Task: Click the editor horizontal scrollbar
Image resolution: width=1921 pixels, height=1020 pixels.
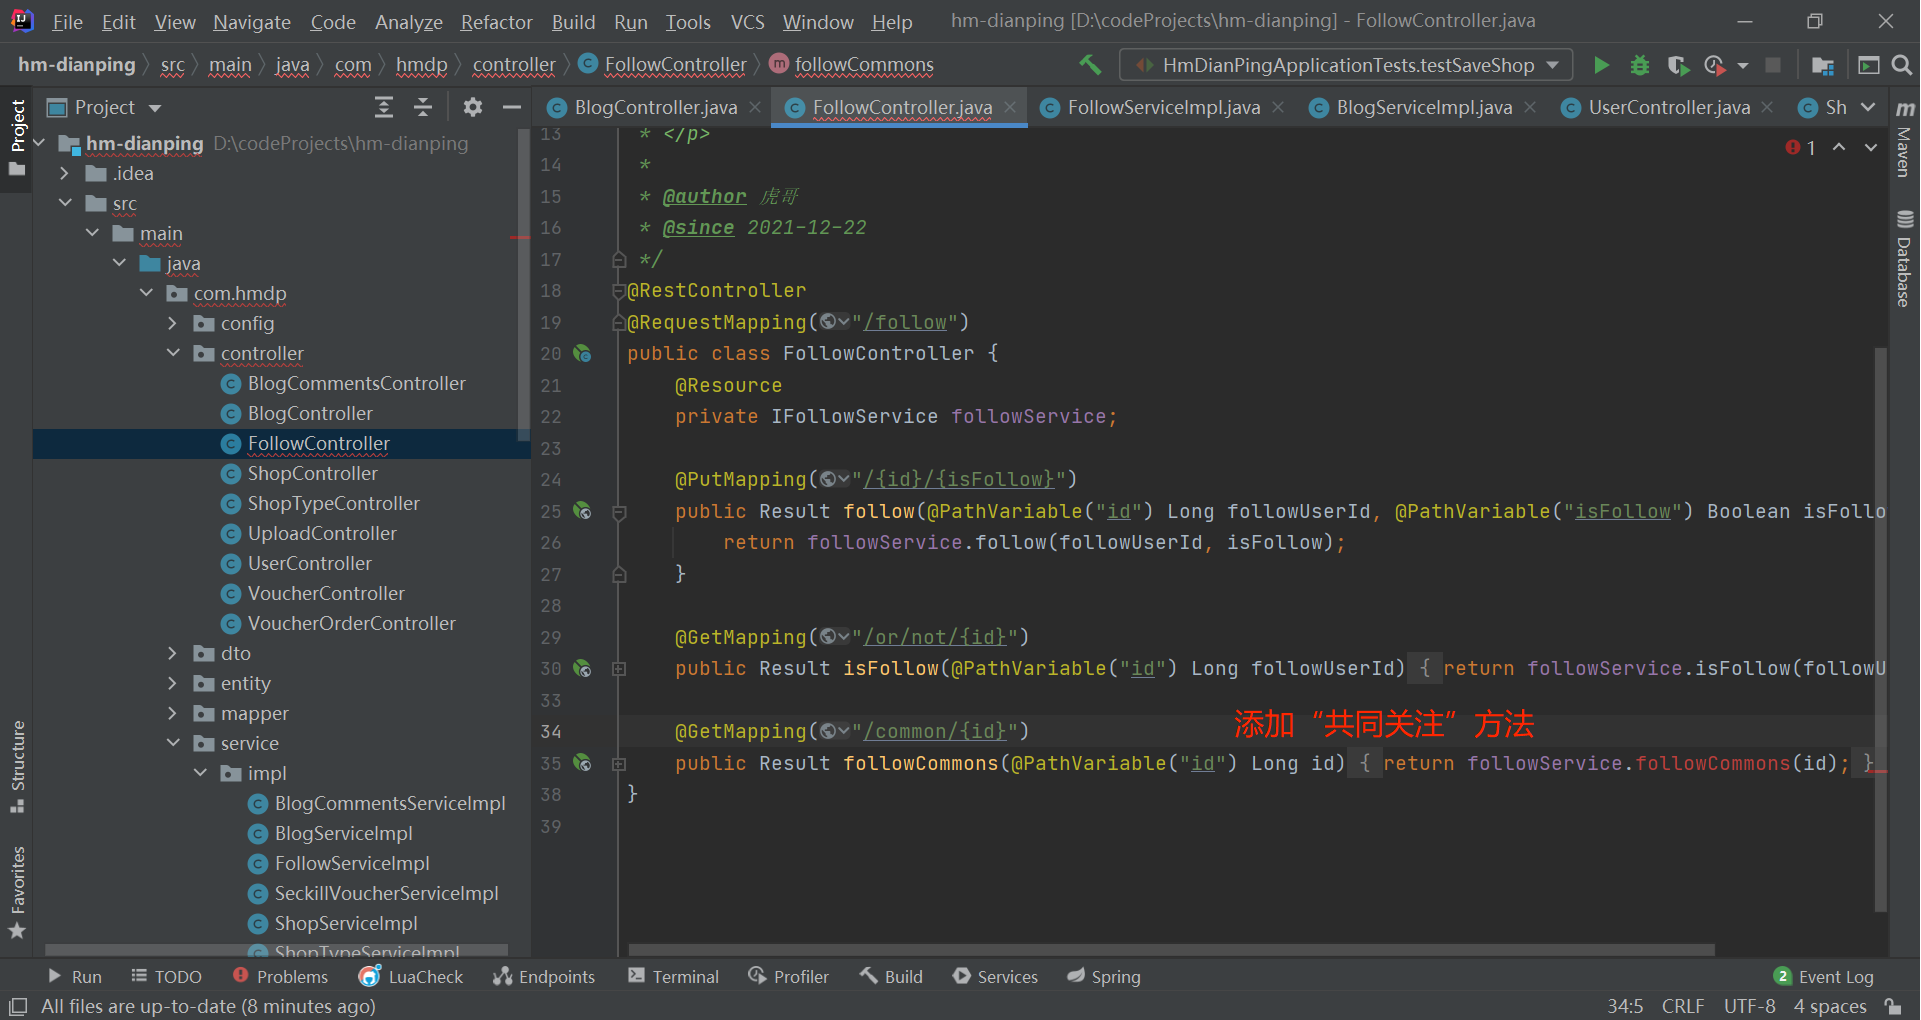Action: point(1171,949)
